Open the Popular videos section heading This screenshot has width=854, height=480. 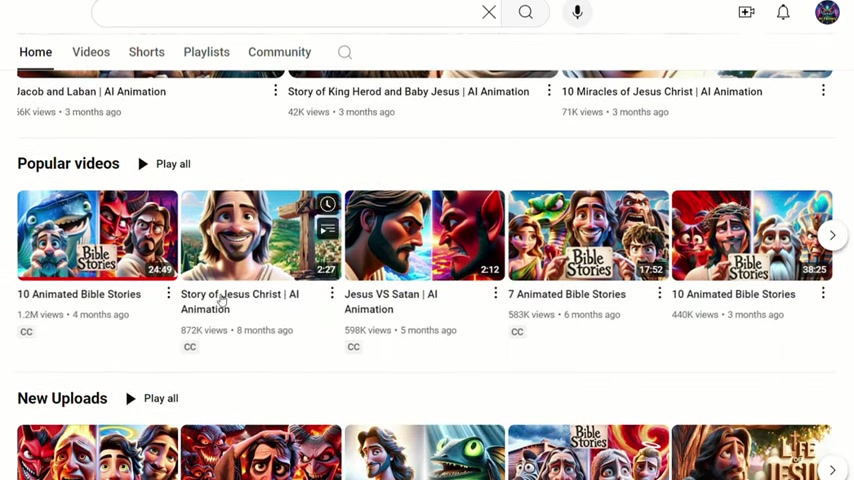69,163
